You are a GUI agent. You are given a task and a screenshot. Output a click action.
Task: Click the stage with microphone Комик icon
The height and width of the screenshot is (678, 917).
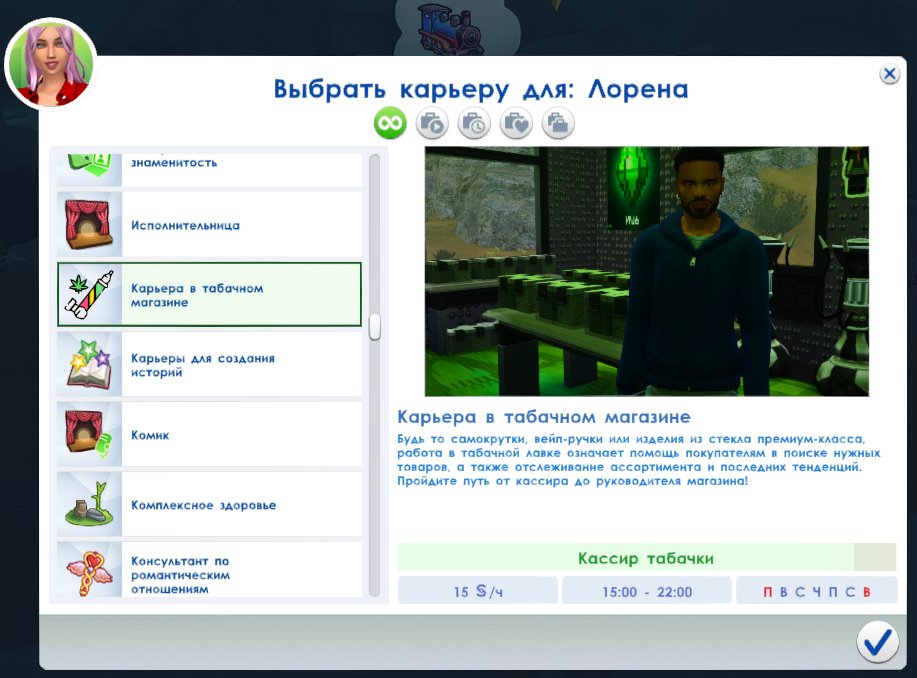88,434
